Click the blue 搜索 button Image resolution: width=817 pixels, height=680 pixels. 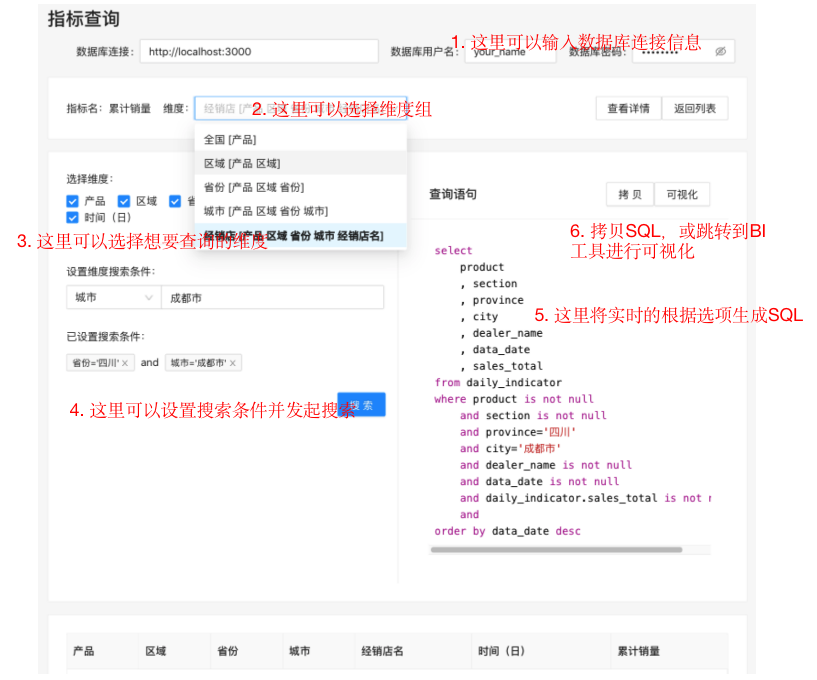(362, 405)
